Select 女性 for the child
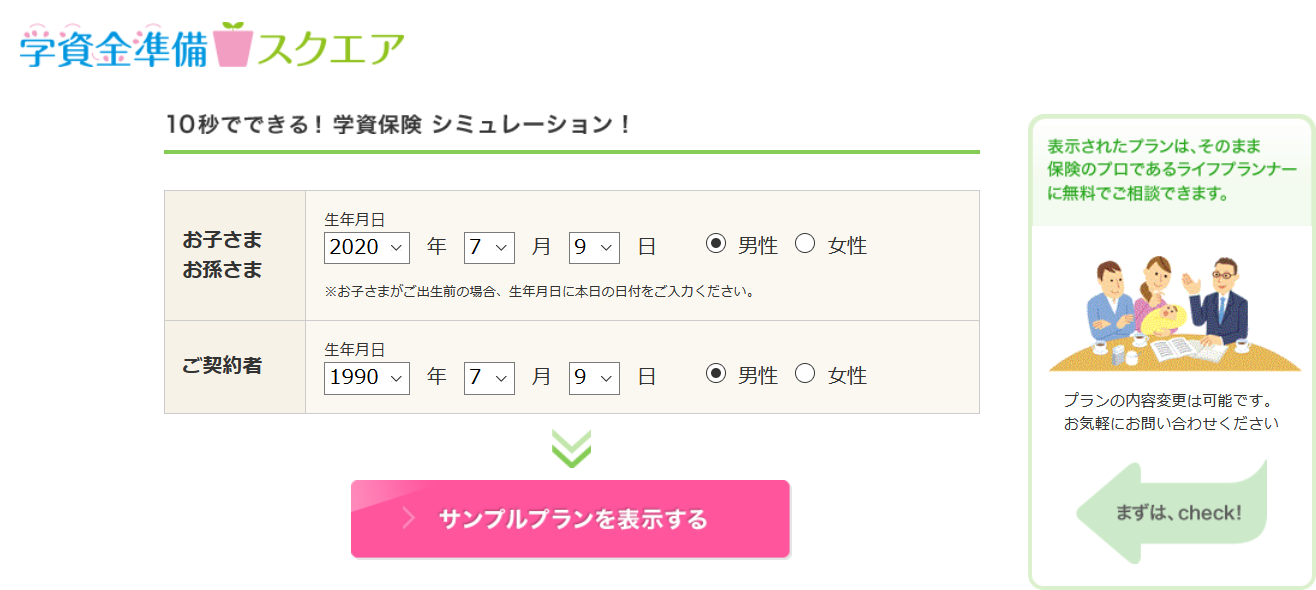This screenshot has height=590, width=1316. tap(805, 244)
